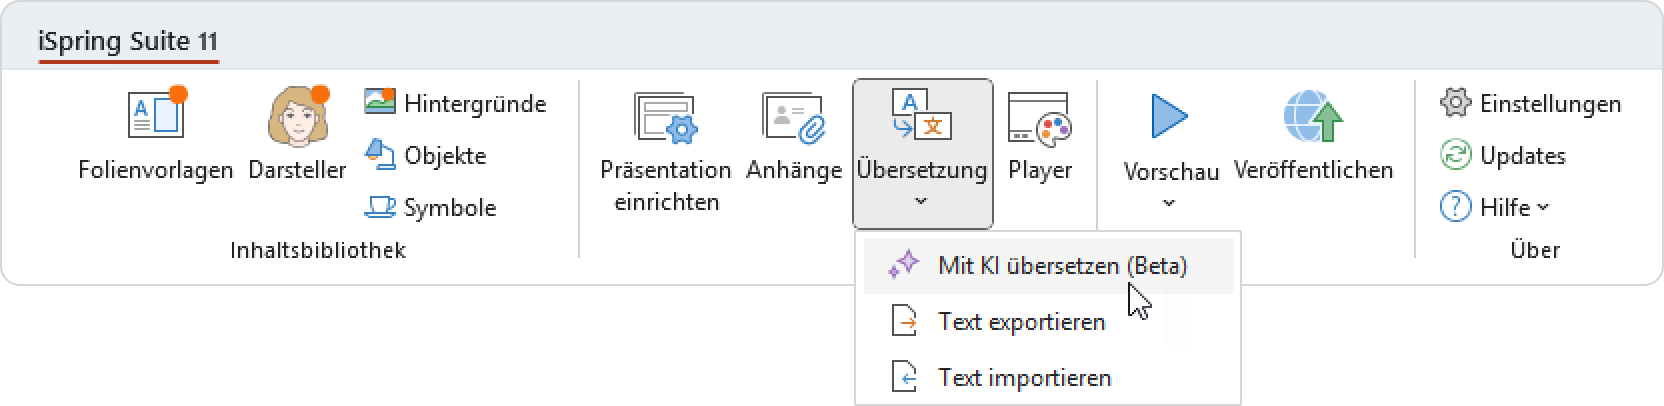Viewport: 1664px width, 406px height.
Task: Open the Player customization icon
Action: click(1039, 117)
